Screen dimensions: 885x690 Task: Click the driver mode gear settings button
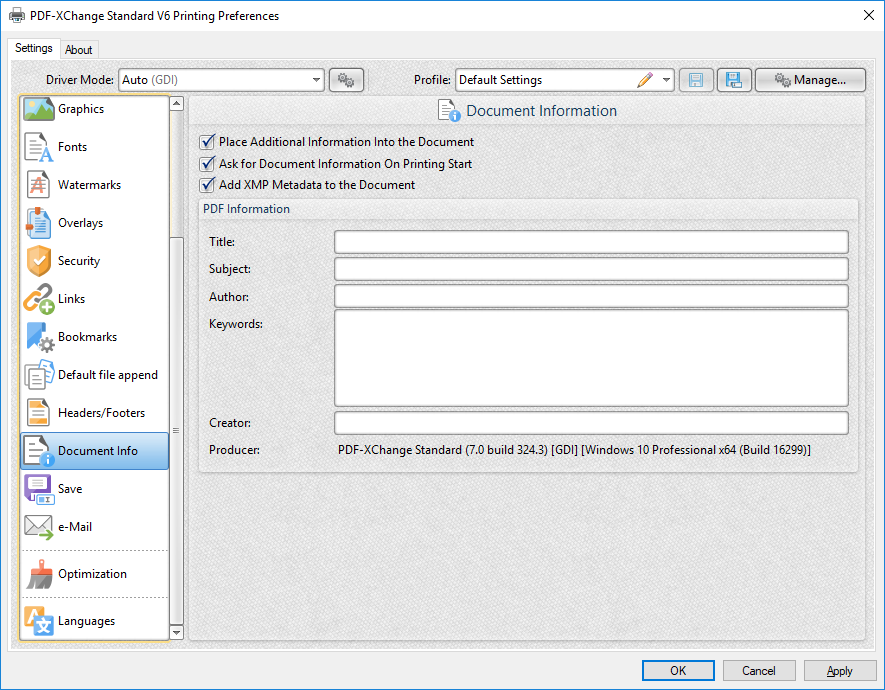pos(346,80)
